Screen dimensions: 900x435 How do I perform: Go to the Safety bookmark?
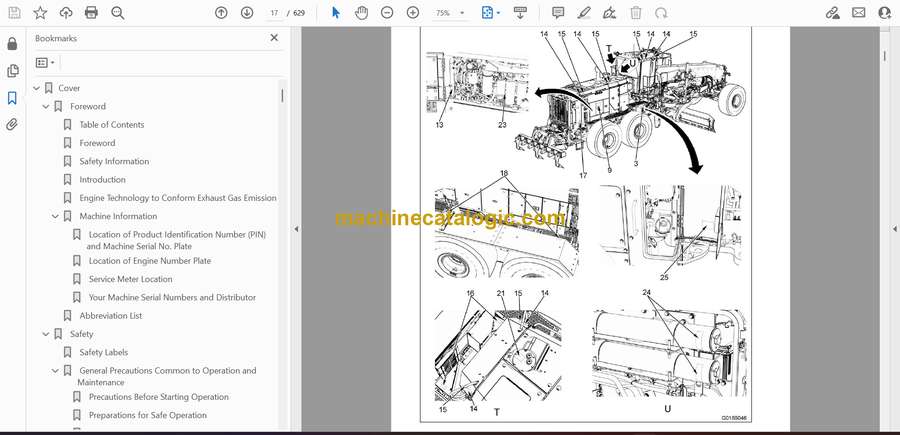click(x=82, y=334)
